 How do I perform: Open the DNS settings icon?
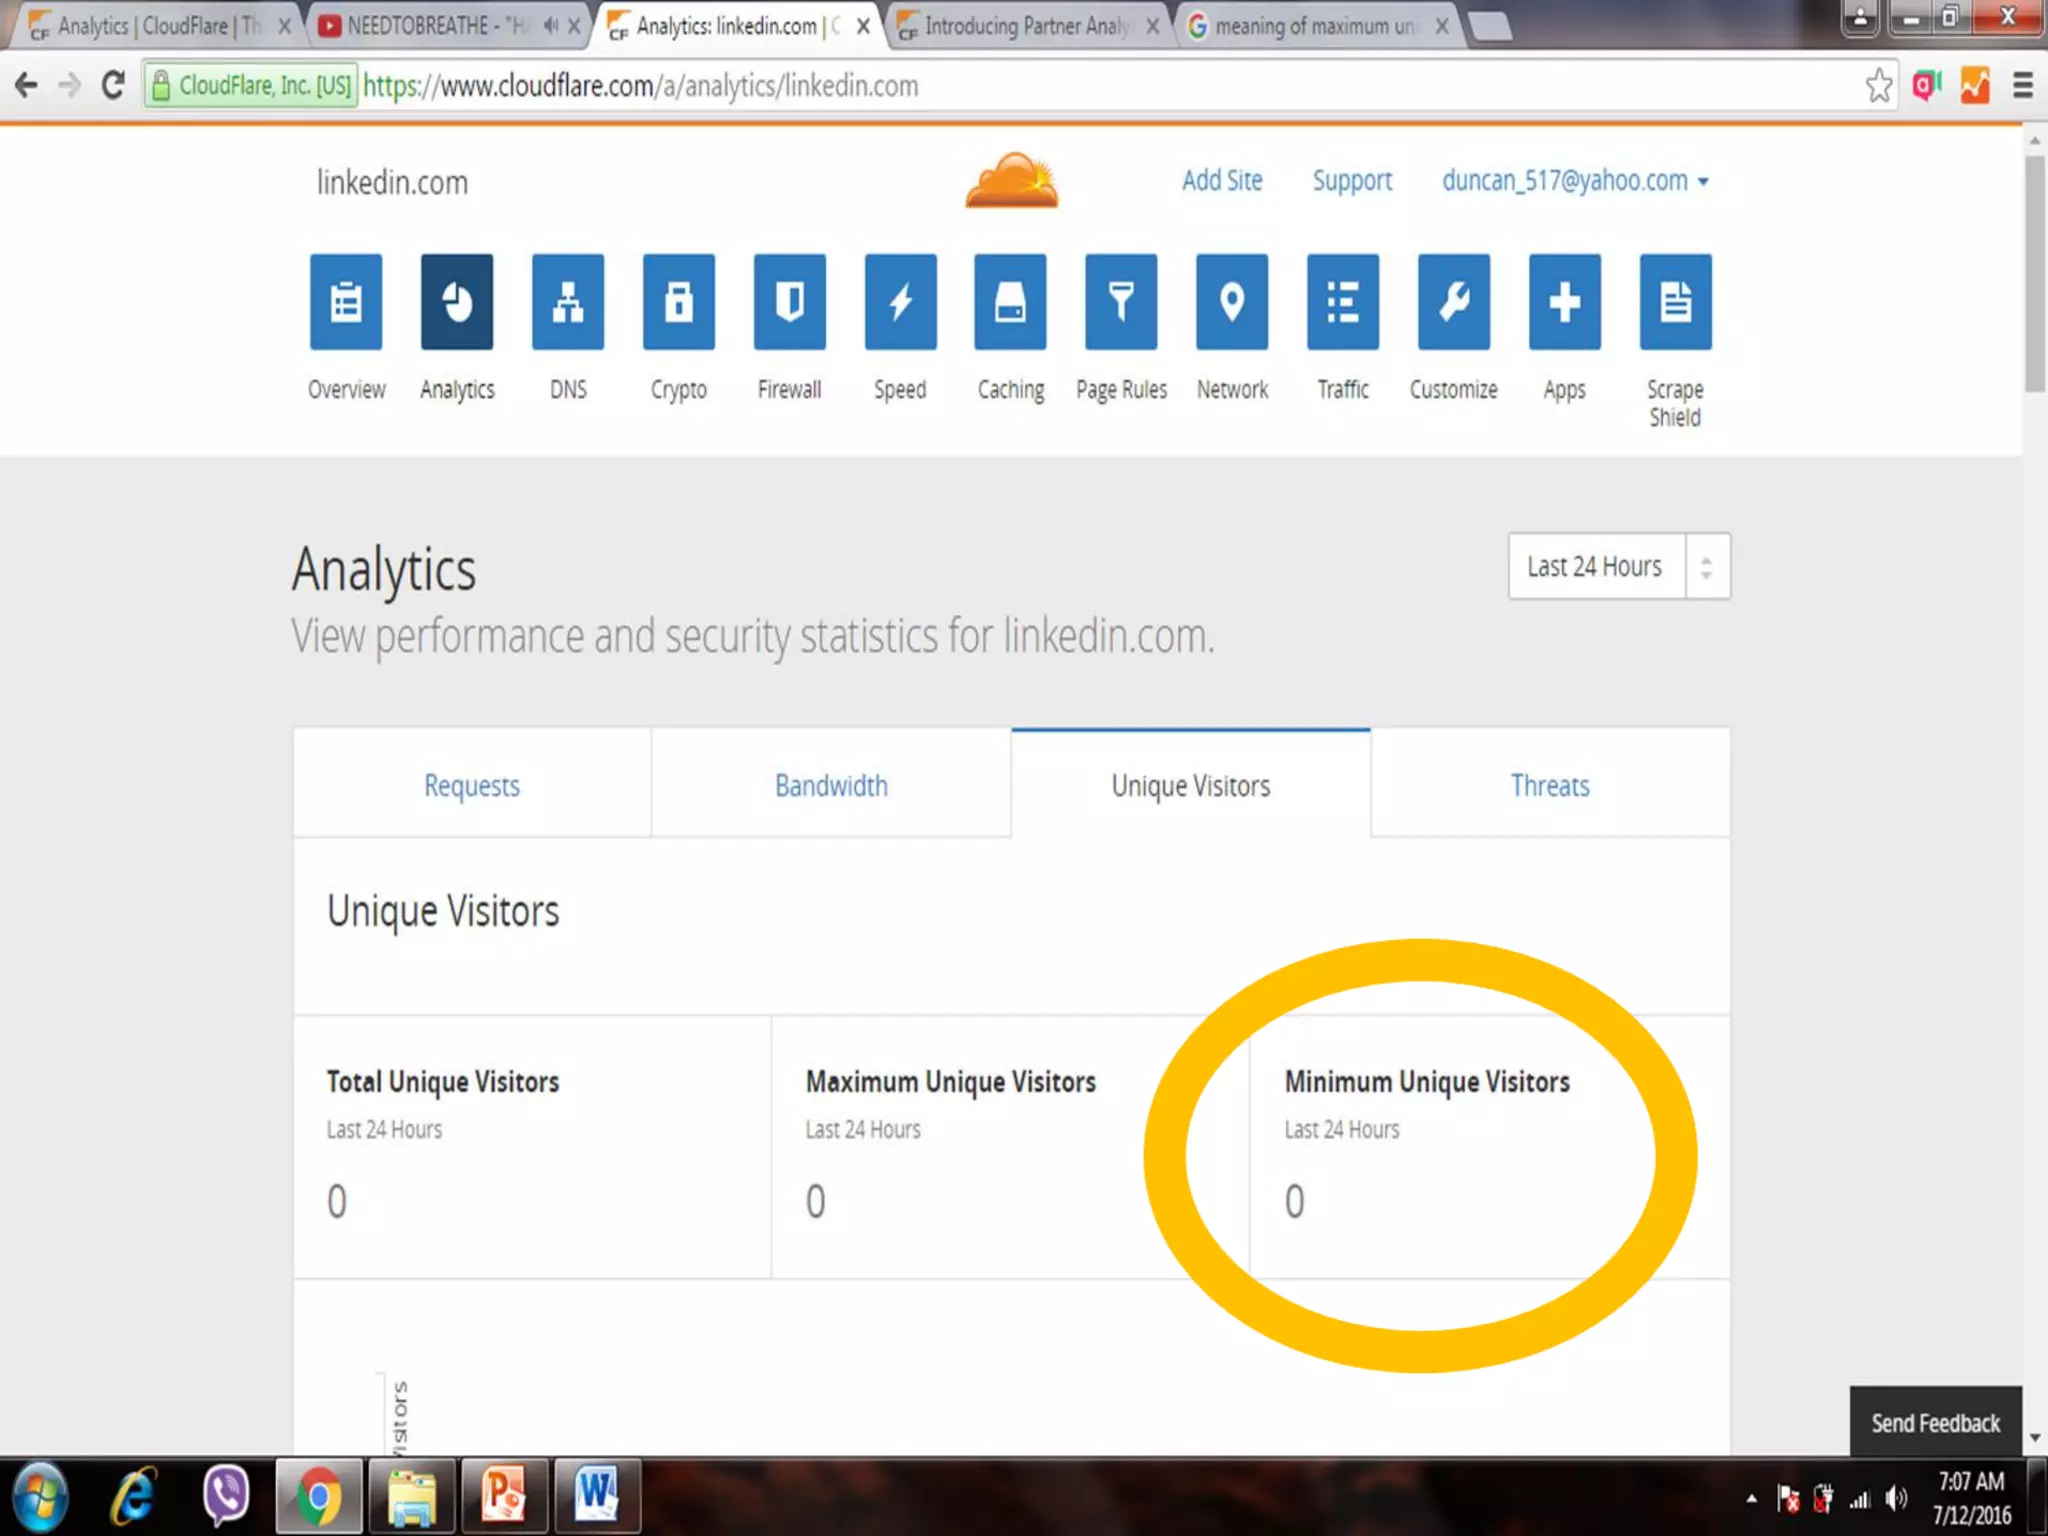click(x=567, y=302)
